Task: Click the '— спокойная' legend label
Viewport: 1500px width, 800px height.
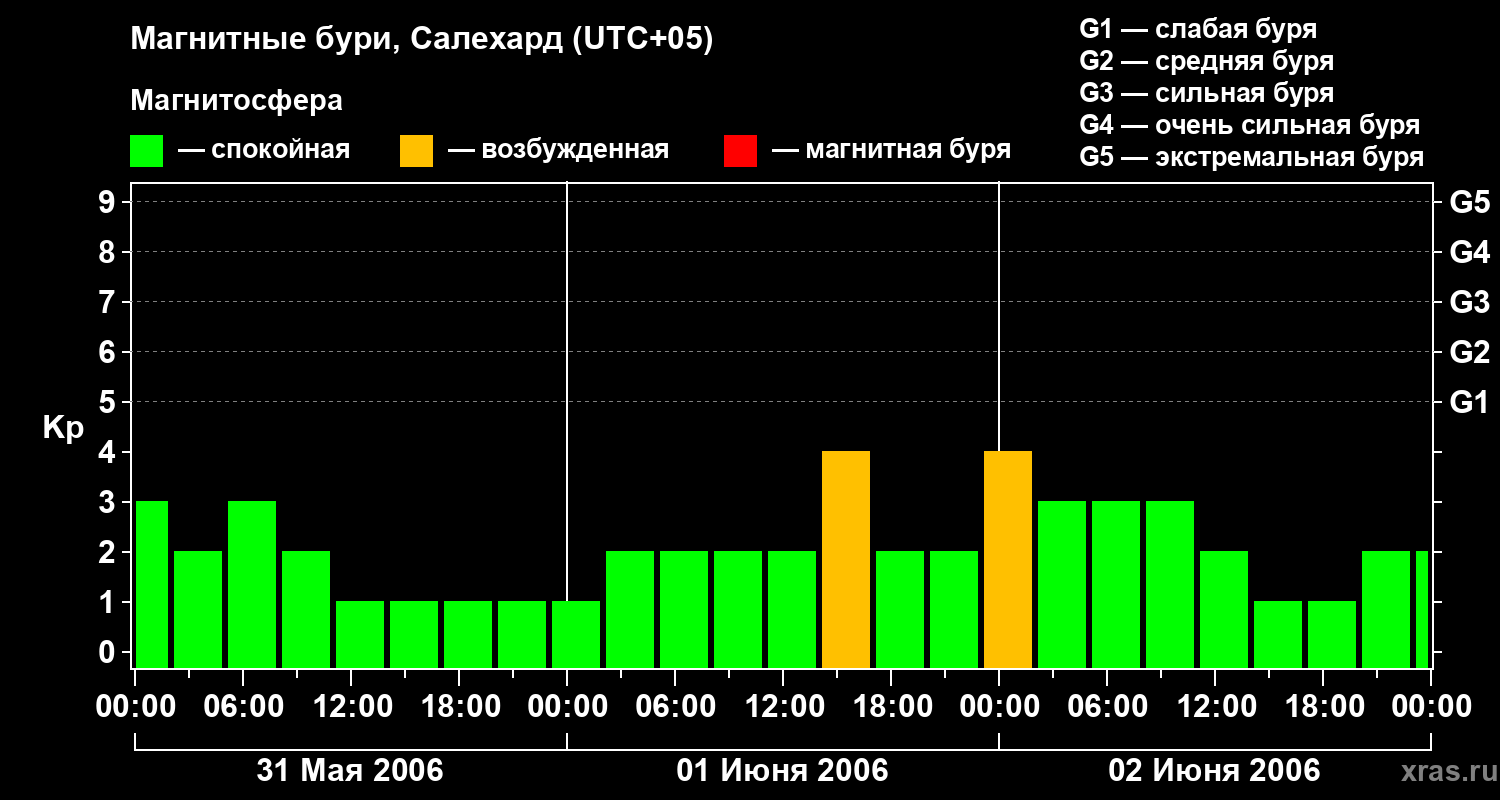Action: [264, 150]
